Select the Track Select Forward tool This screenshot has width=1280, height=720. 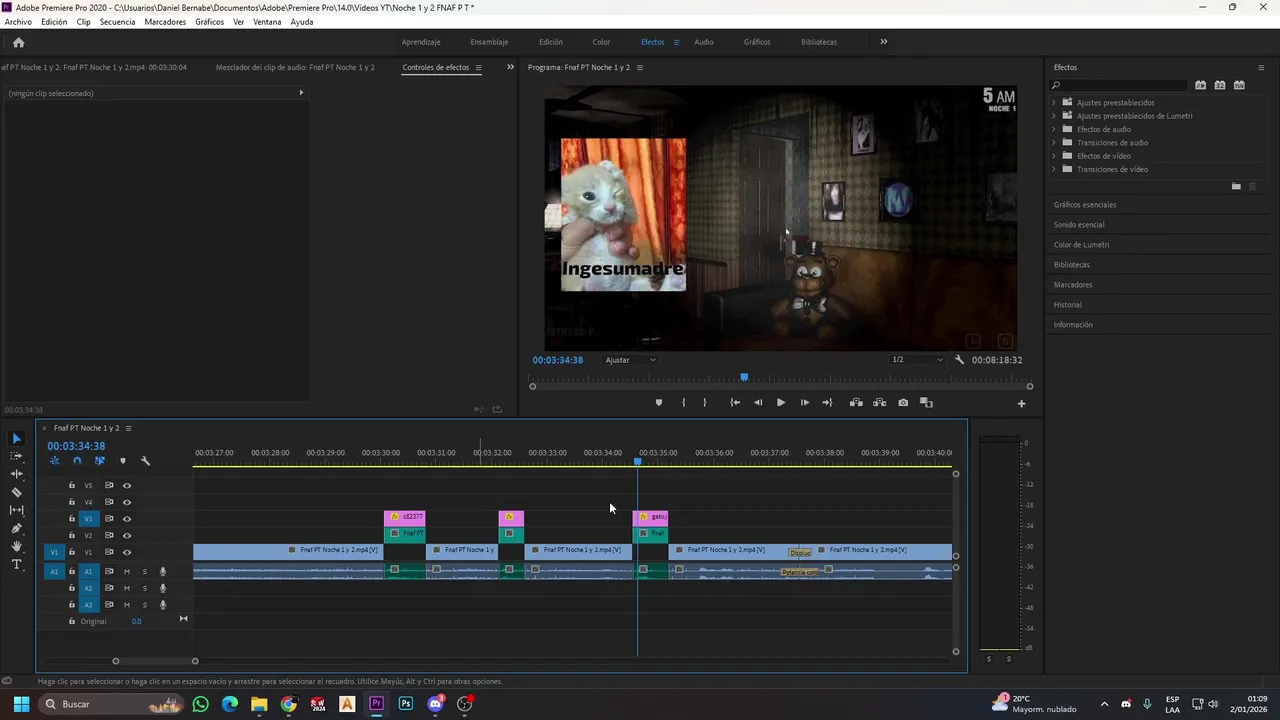(x=16, y=456)
